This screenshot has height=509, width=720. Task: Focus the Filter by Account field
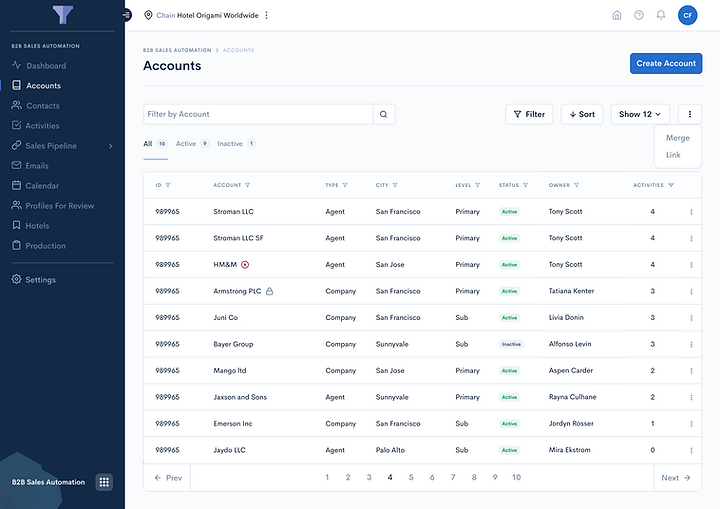pyautogui.click(x=258, y=114)
